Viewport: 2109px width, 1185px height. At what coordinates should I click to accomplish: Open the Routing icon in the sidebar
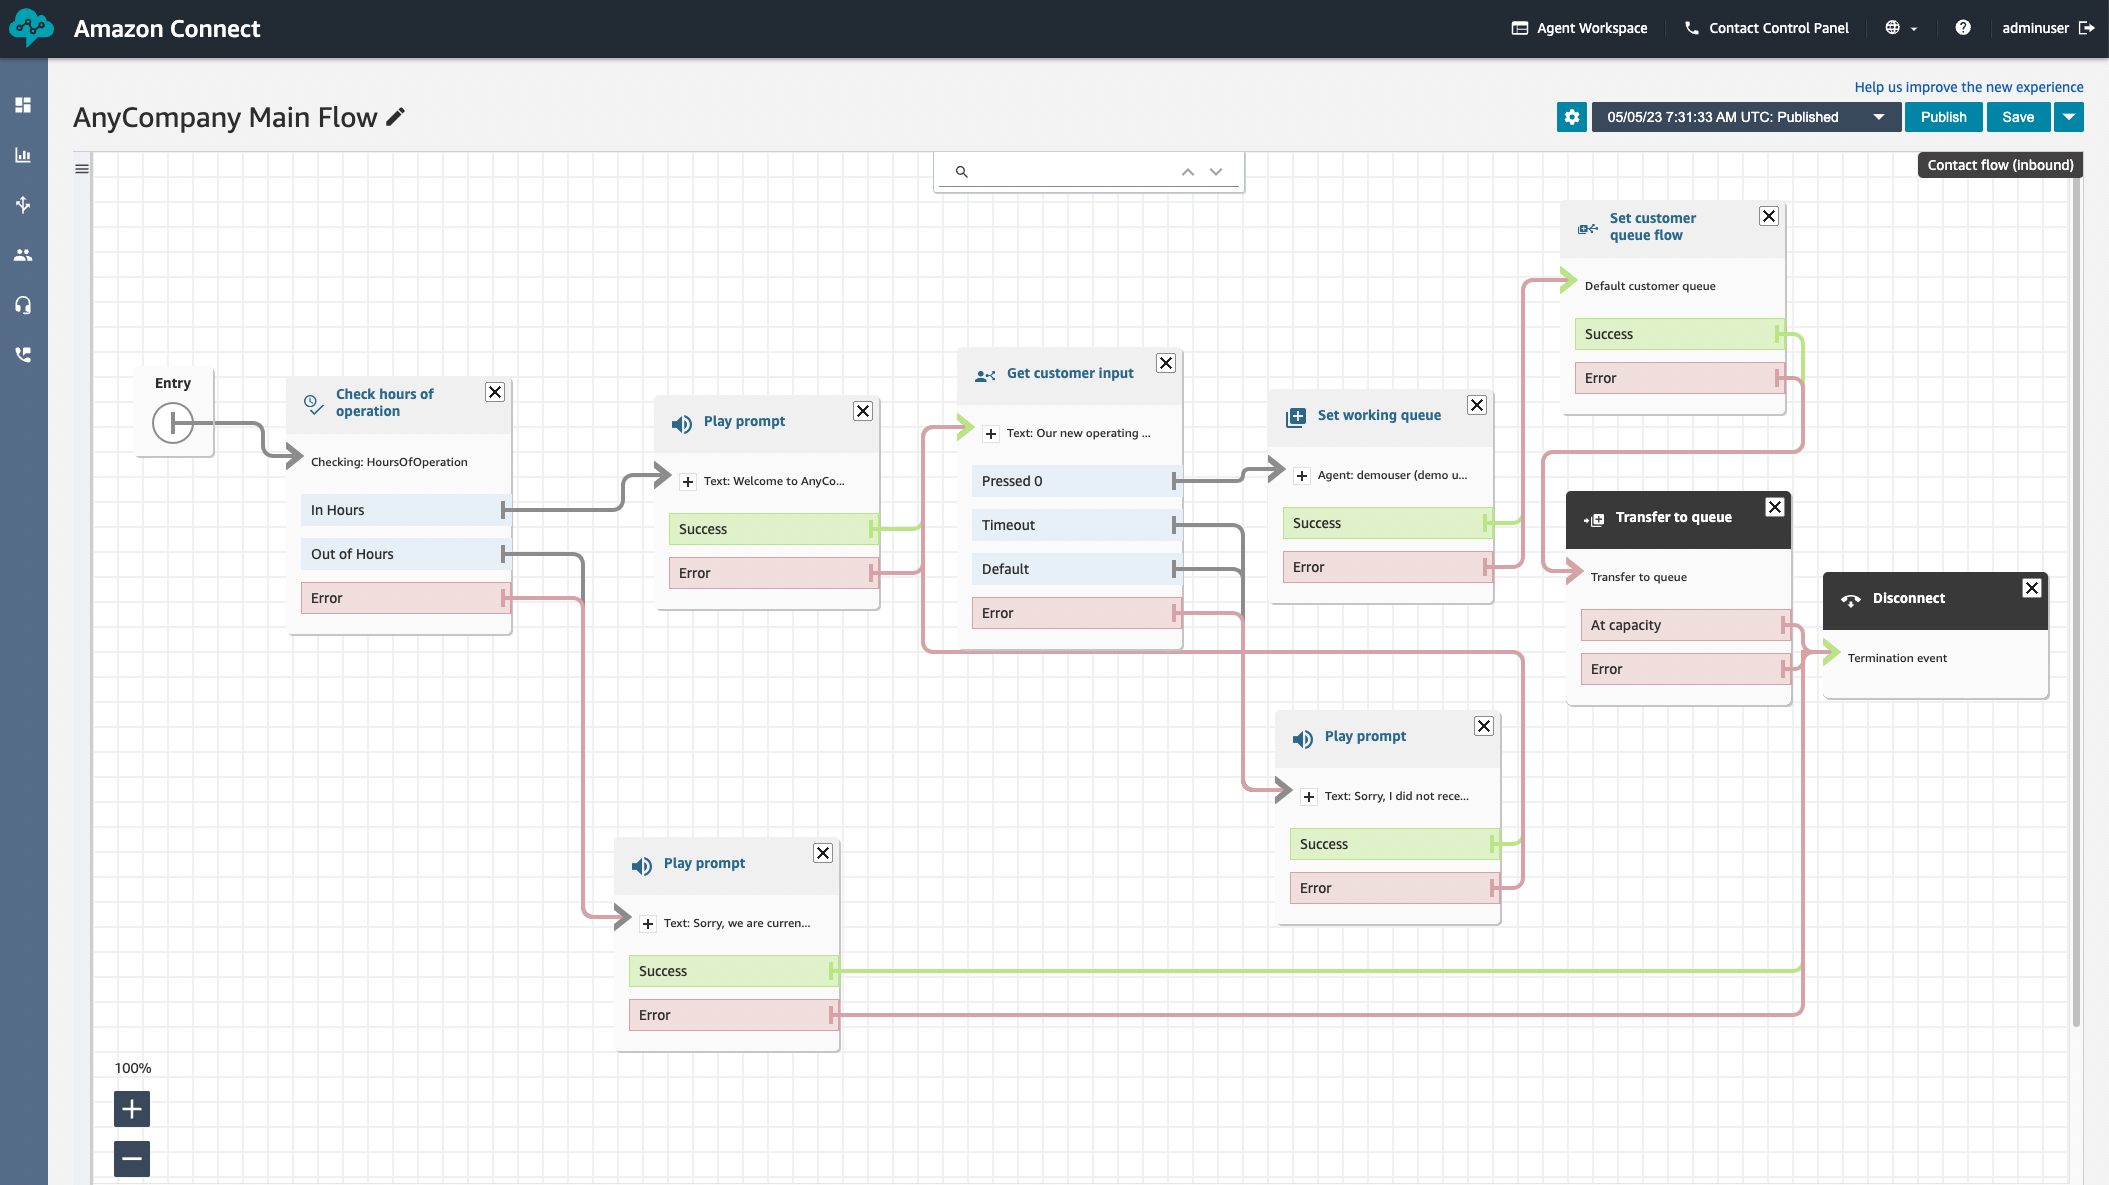point(23,205)
